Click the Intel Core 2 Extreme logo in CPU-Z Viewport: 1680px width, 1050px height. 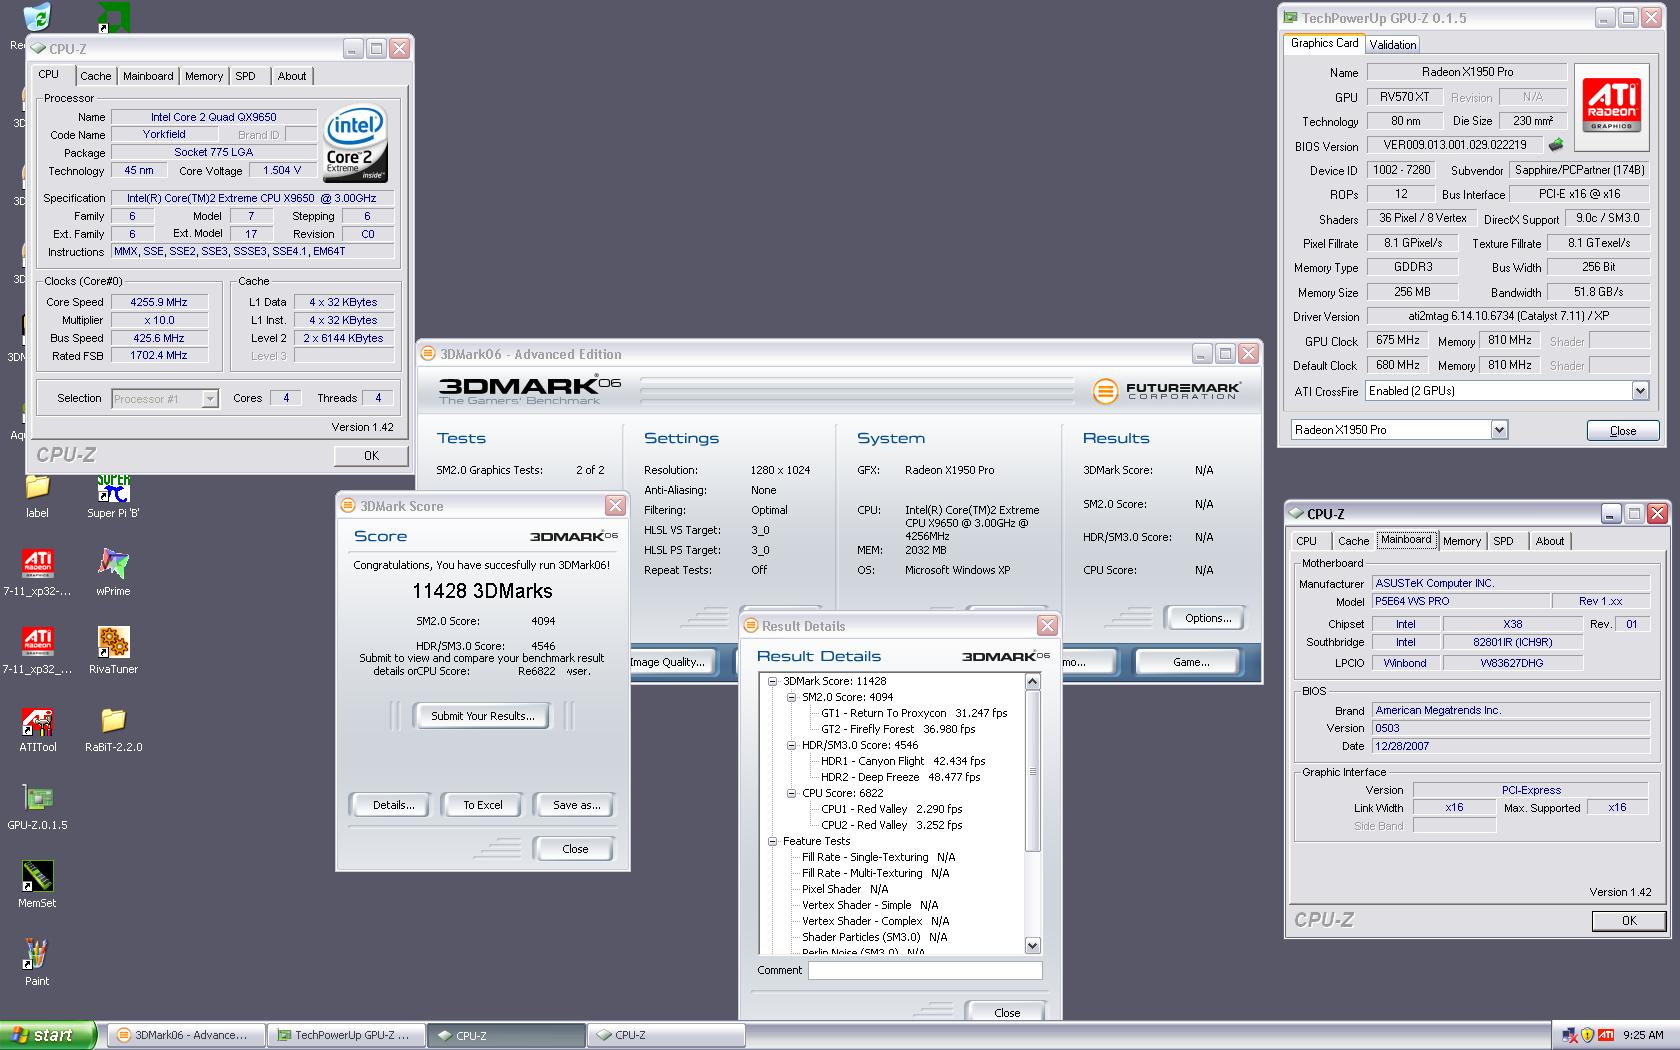355,144
